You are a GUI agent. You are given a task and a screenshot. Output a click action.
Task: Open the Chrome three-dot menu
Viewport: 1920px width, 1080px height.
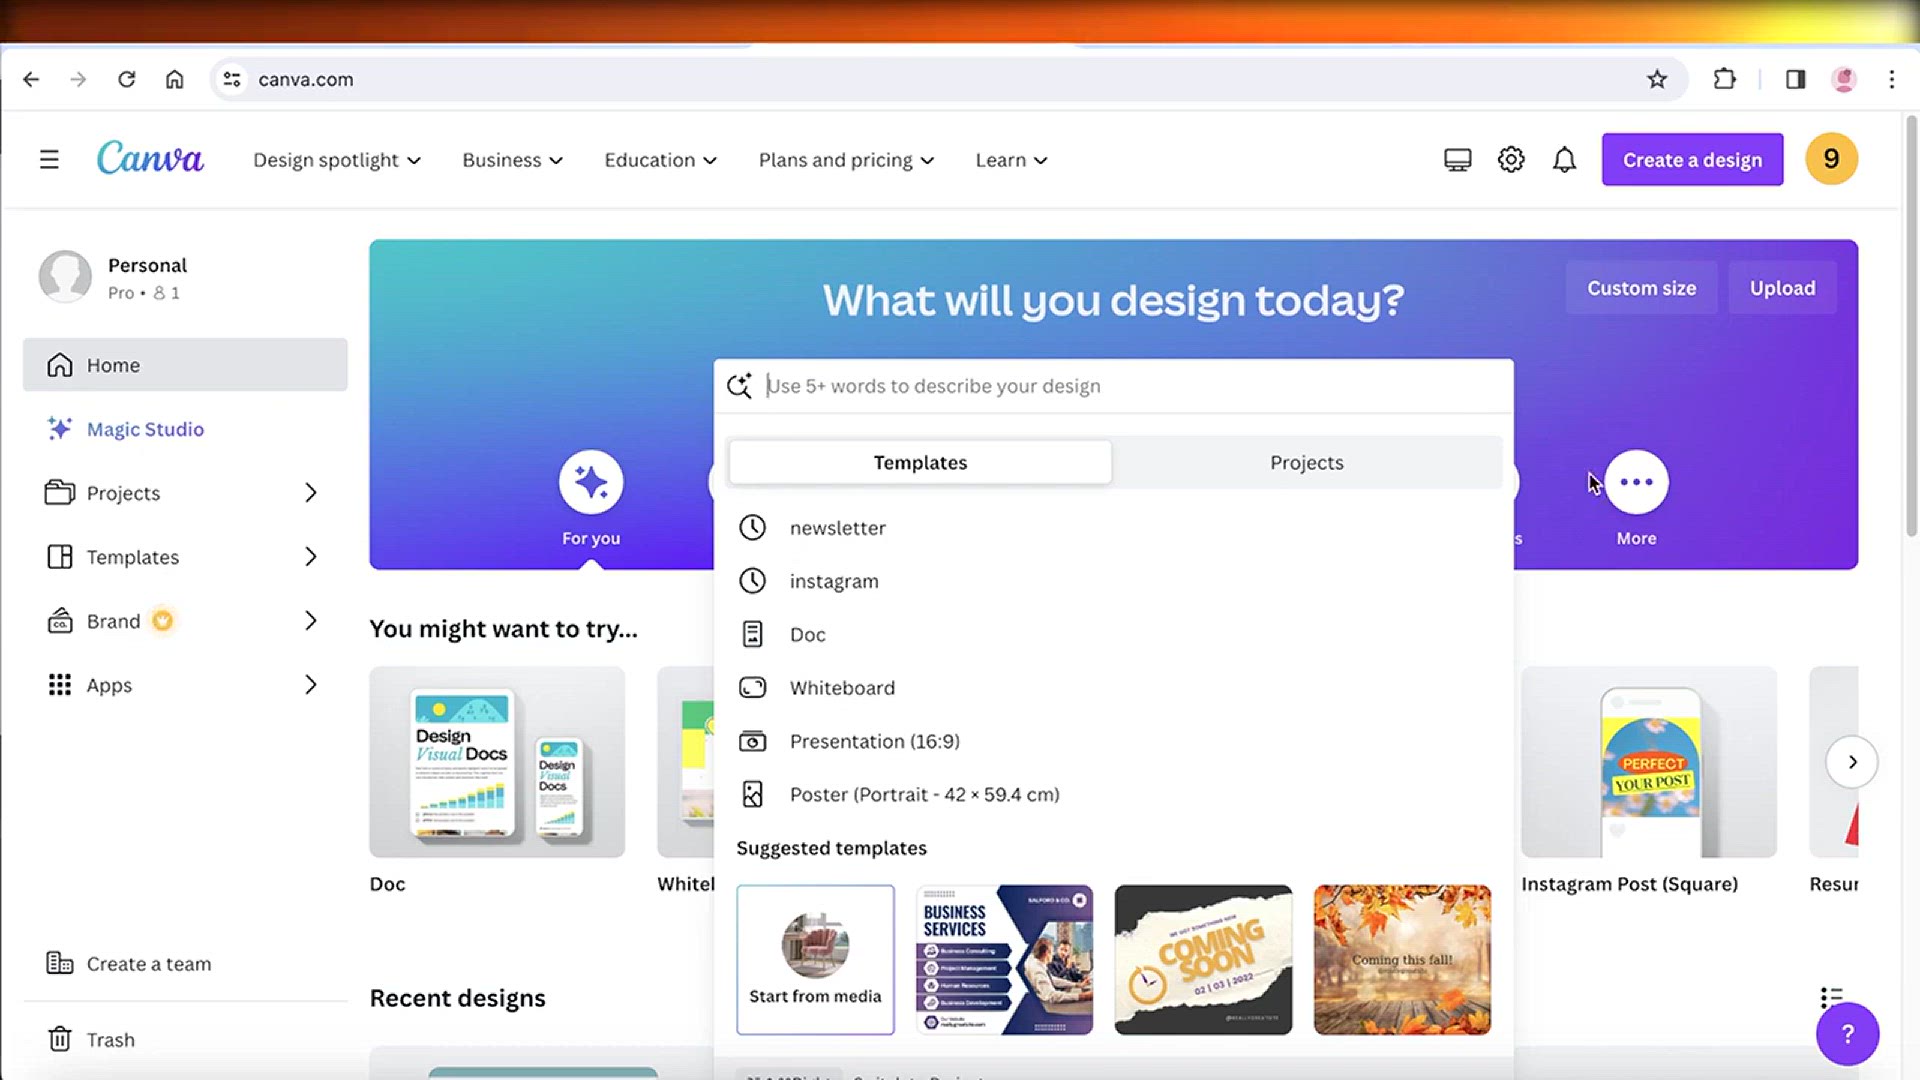click(x=1892, y=79)
